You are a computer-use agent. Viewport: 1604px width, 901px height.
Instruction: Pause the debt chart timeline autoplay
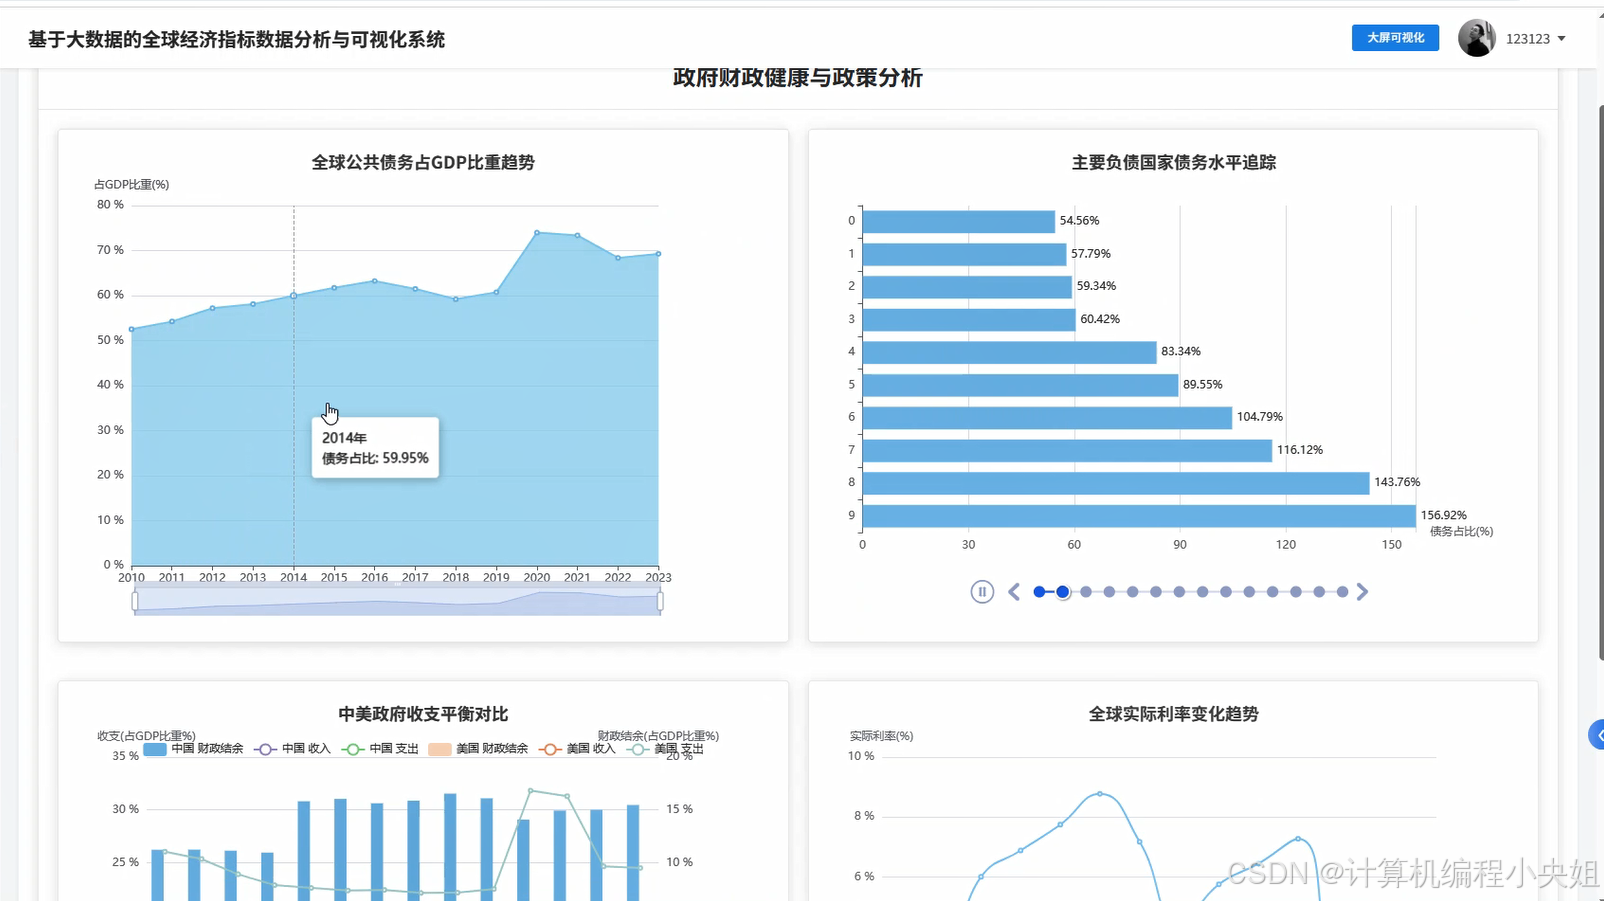pos(982,592)
